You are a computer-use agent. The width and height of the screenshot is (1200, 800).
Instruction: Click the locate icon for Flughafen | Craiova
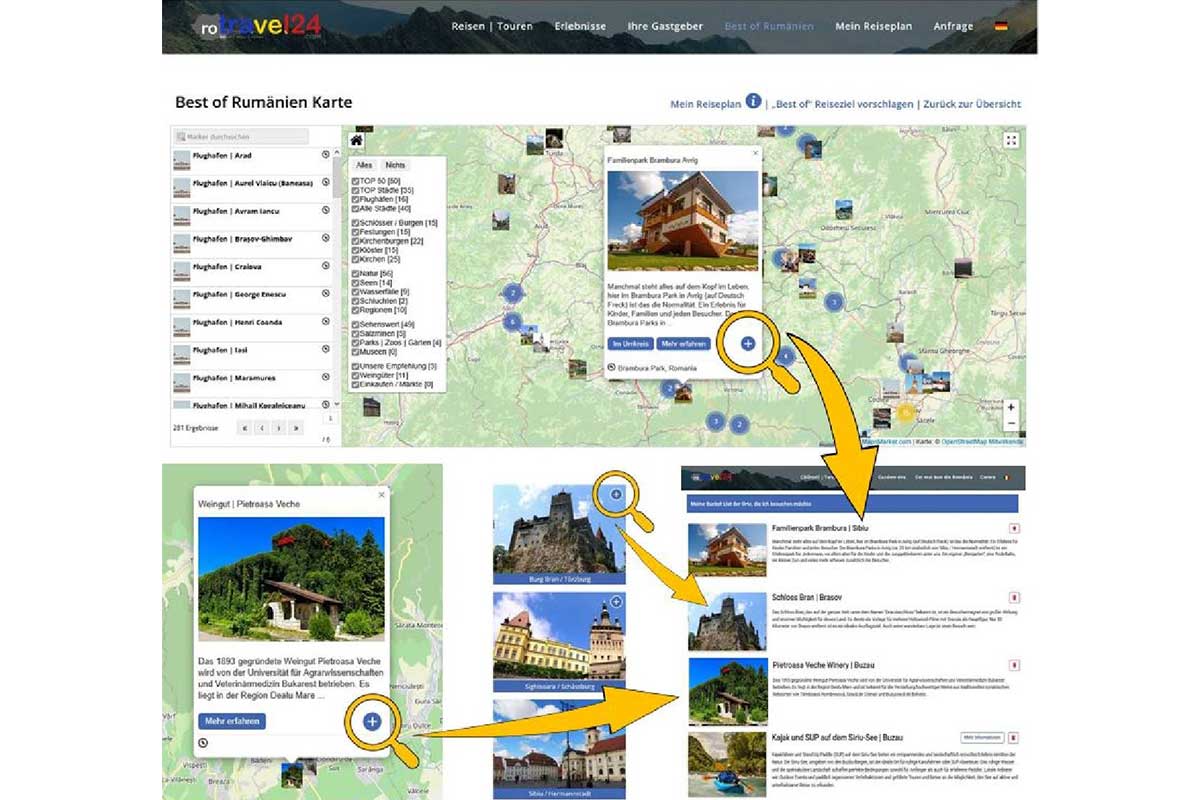pyautogui.click(x=326, y=267)
